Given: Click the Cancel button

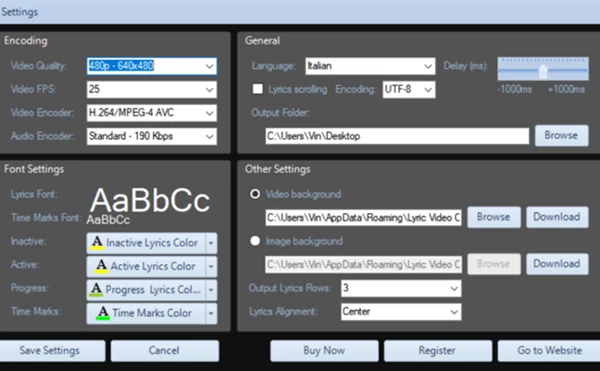Looking at the screenshot, I should (x=165, y=351).
